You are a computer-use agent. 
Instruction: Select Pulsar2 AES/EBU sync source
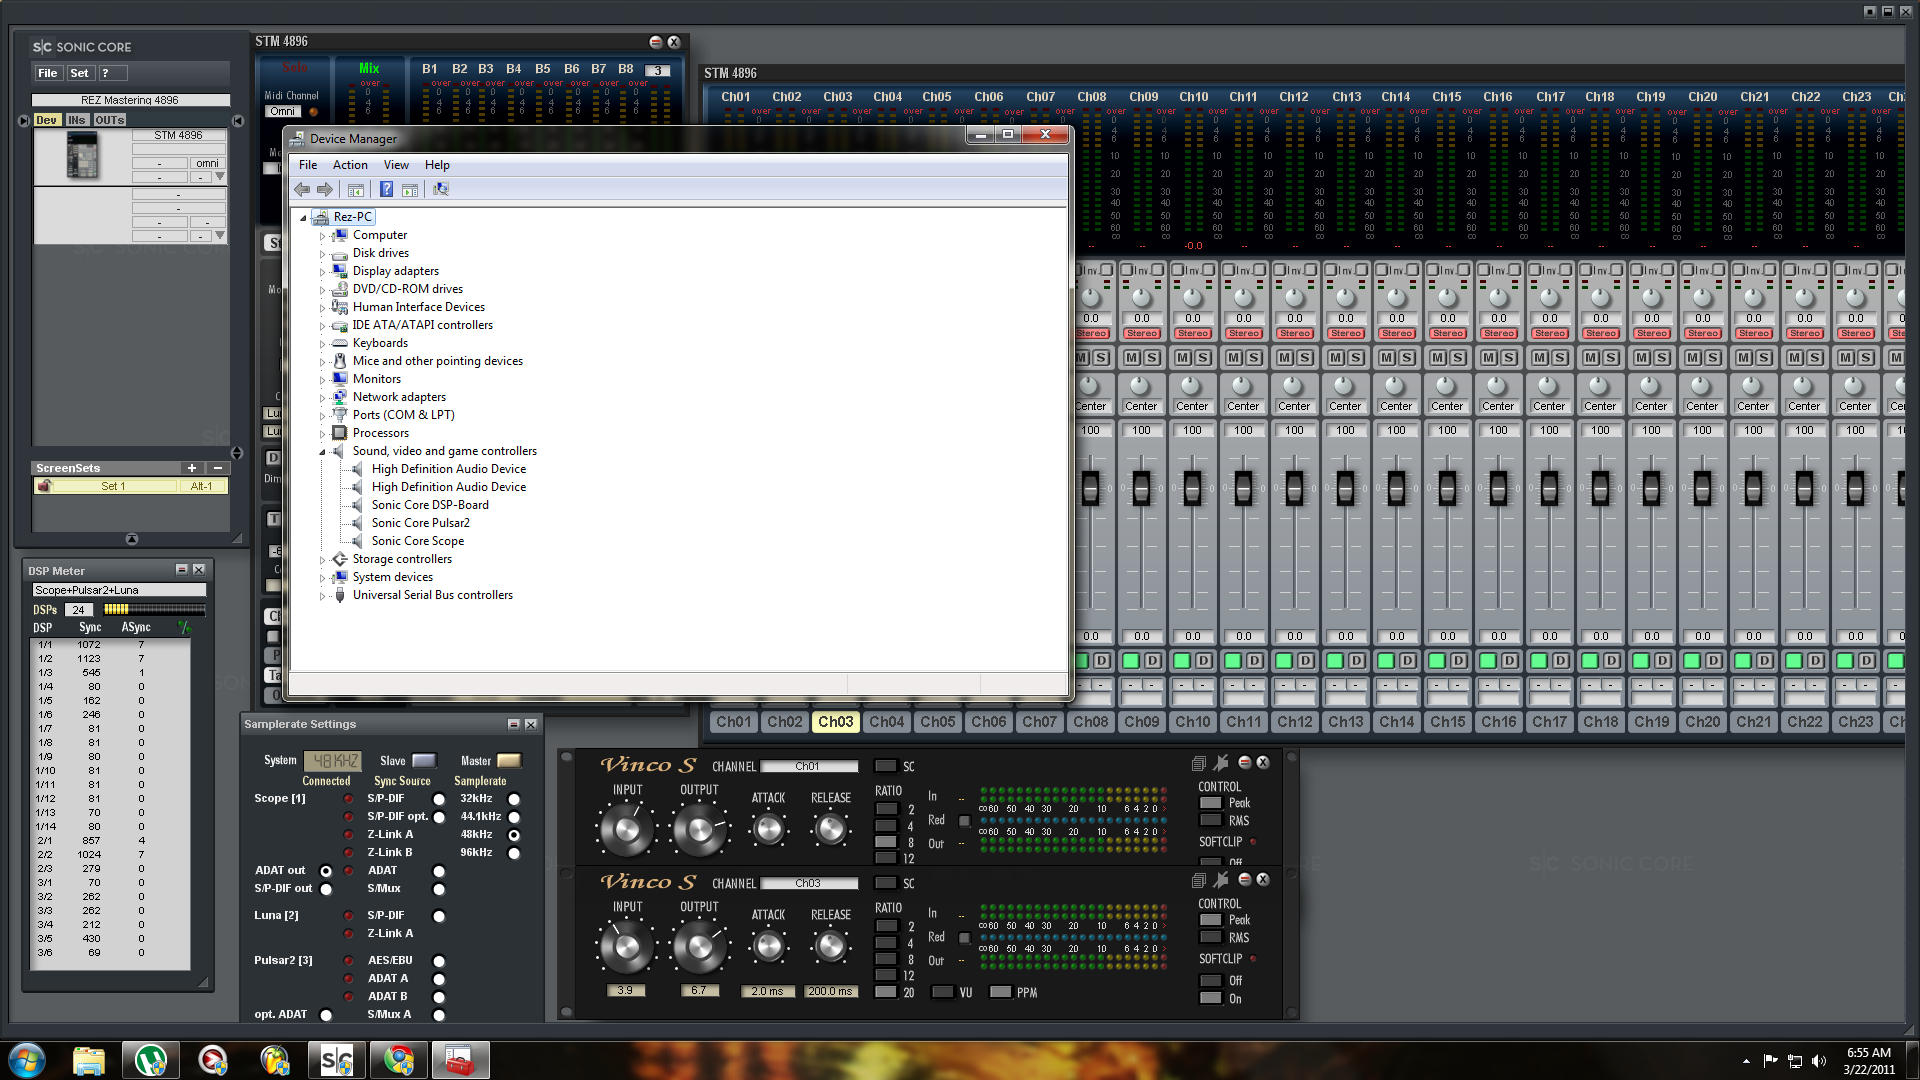click(x=439, y=961)
